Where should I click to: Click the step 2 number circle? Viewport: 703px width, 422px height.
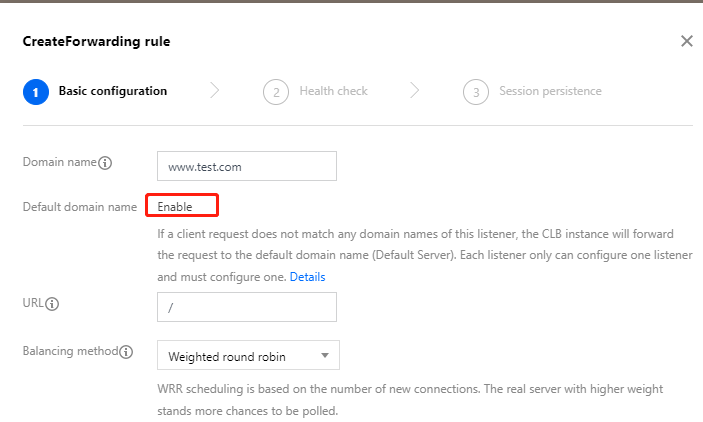(275, 92)
